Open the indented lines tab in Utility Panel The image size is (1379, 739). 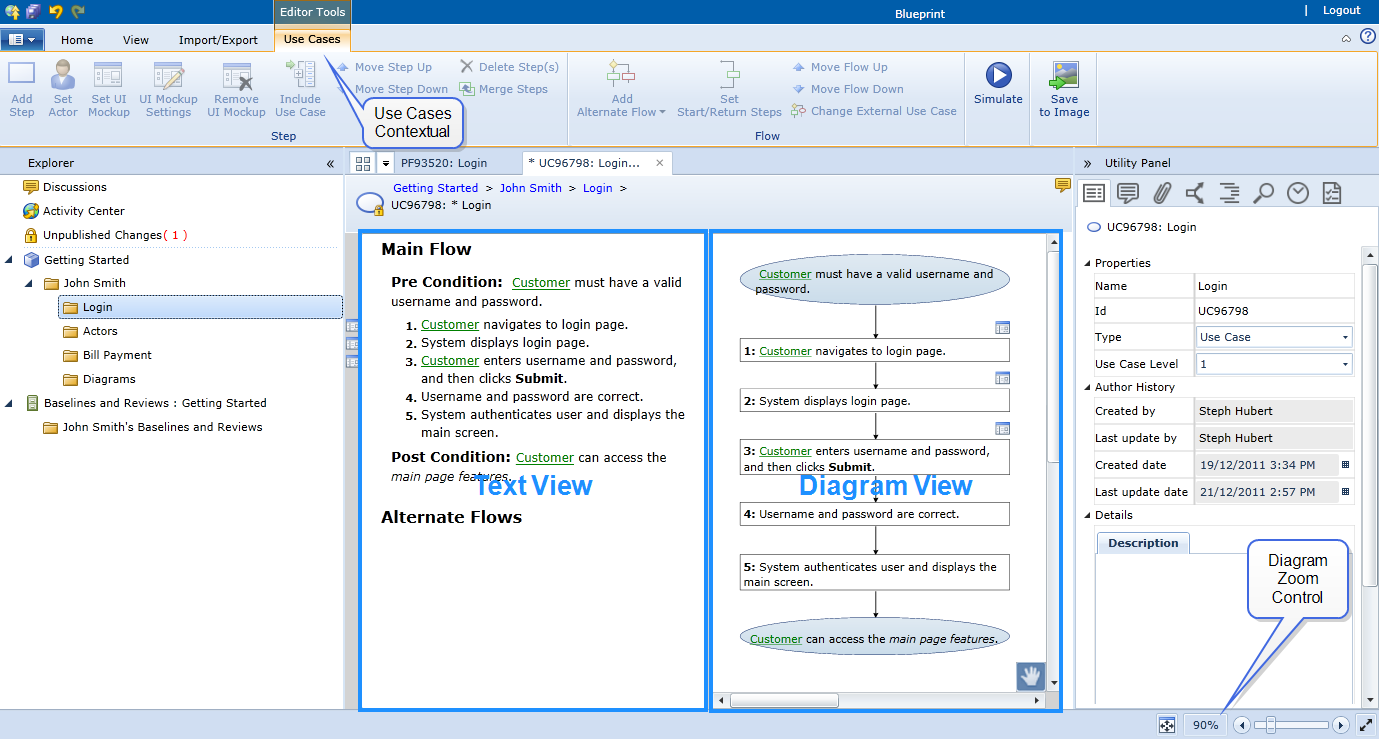(1229, 193)
